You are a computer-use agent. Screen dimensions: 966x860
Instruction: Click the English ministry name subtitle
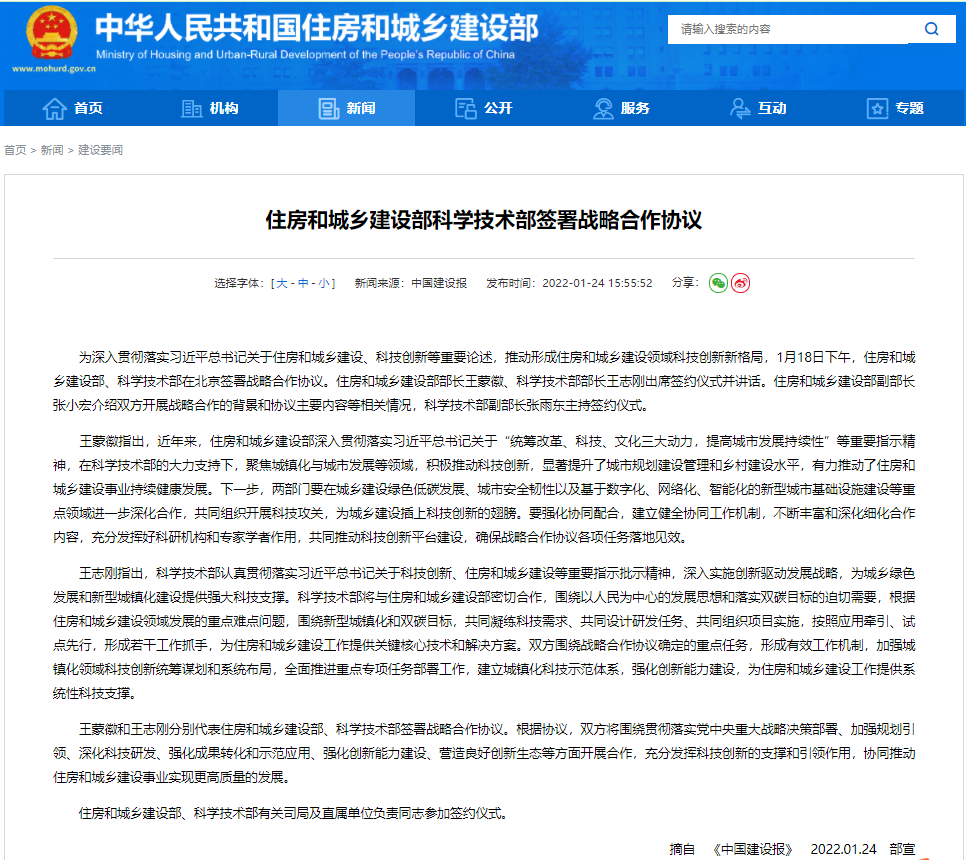[305, 55]
